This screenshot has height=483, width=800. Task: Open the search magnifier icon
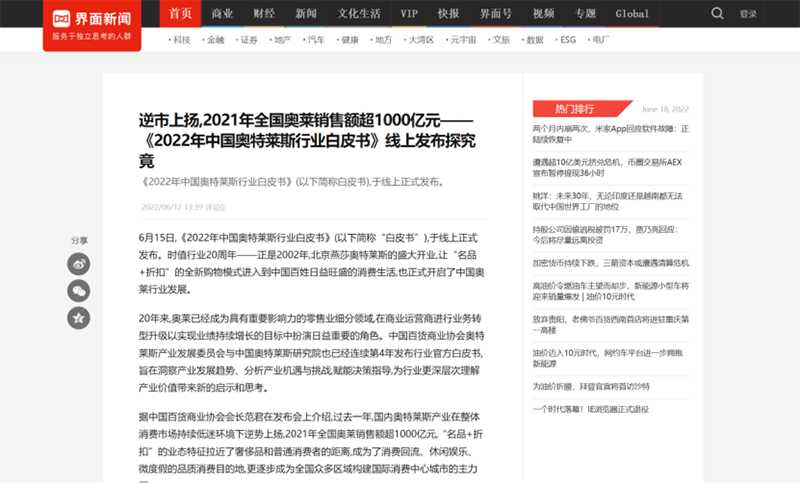pos(717,14)
